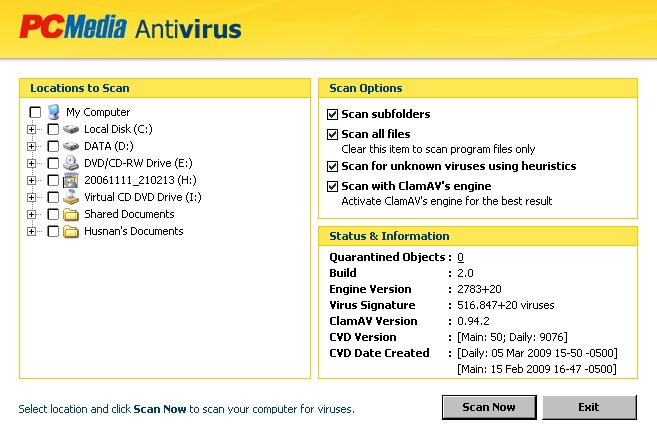Image resolution: width=657 pixels, height=441 pixels.
Task: Disable the Scan subfolders option
Action: point(332,114)
